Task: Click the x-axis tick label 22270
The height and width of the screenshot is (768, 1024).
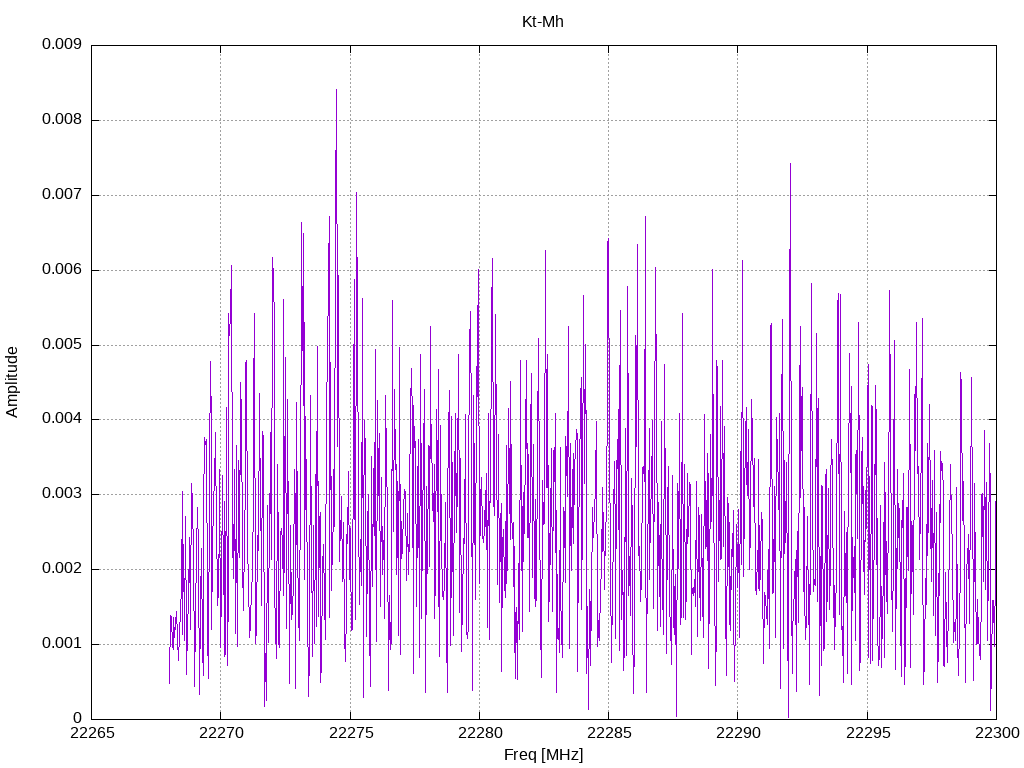Action: (x=221, y=733)
